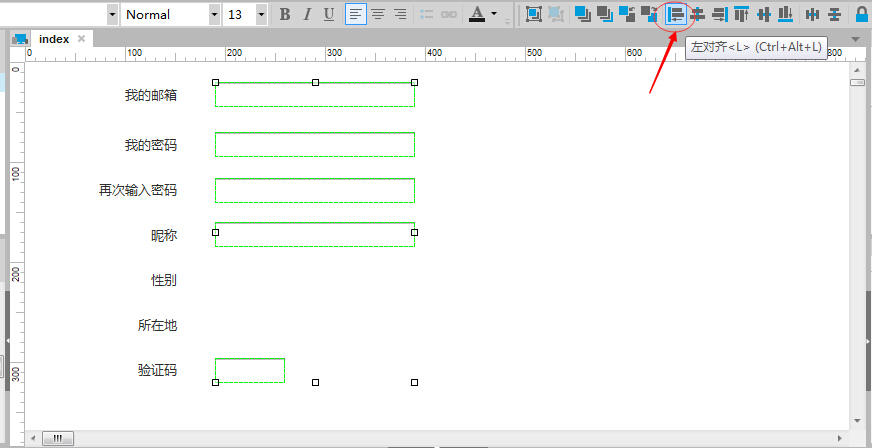The image size is (872, 448).
Task: Click the Align Left (左对齐) toolbar icon
Action: [x=677, y=14]
